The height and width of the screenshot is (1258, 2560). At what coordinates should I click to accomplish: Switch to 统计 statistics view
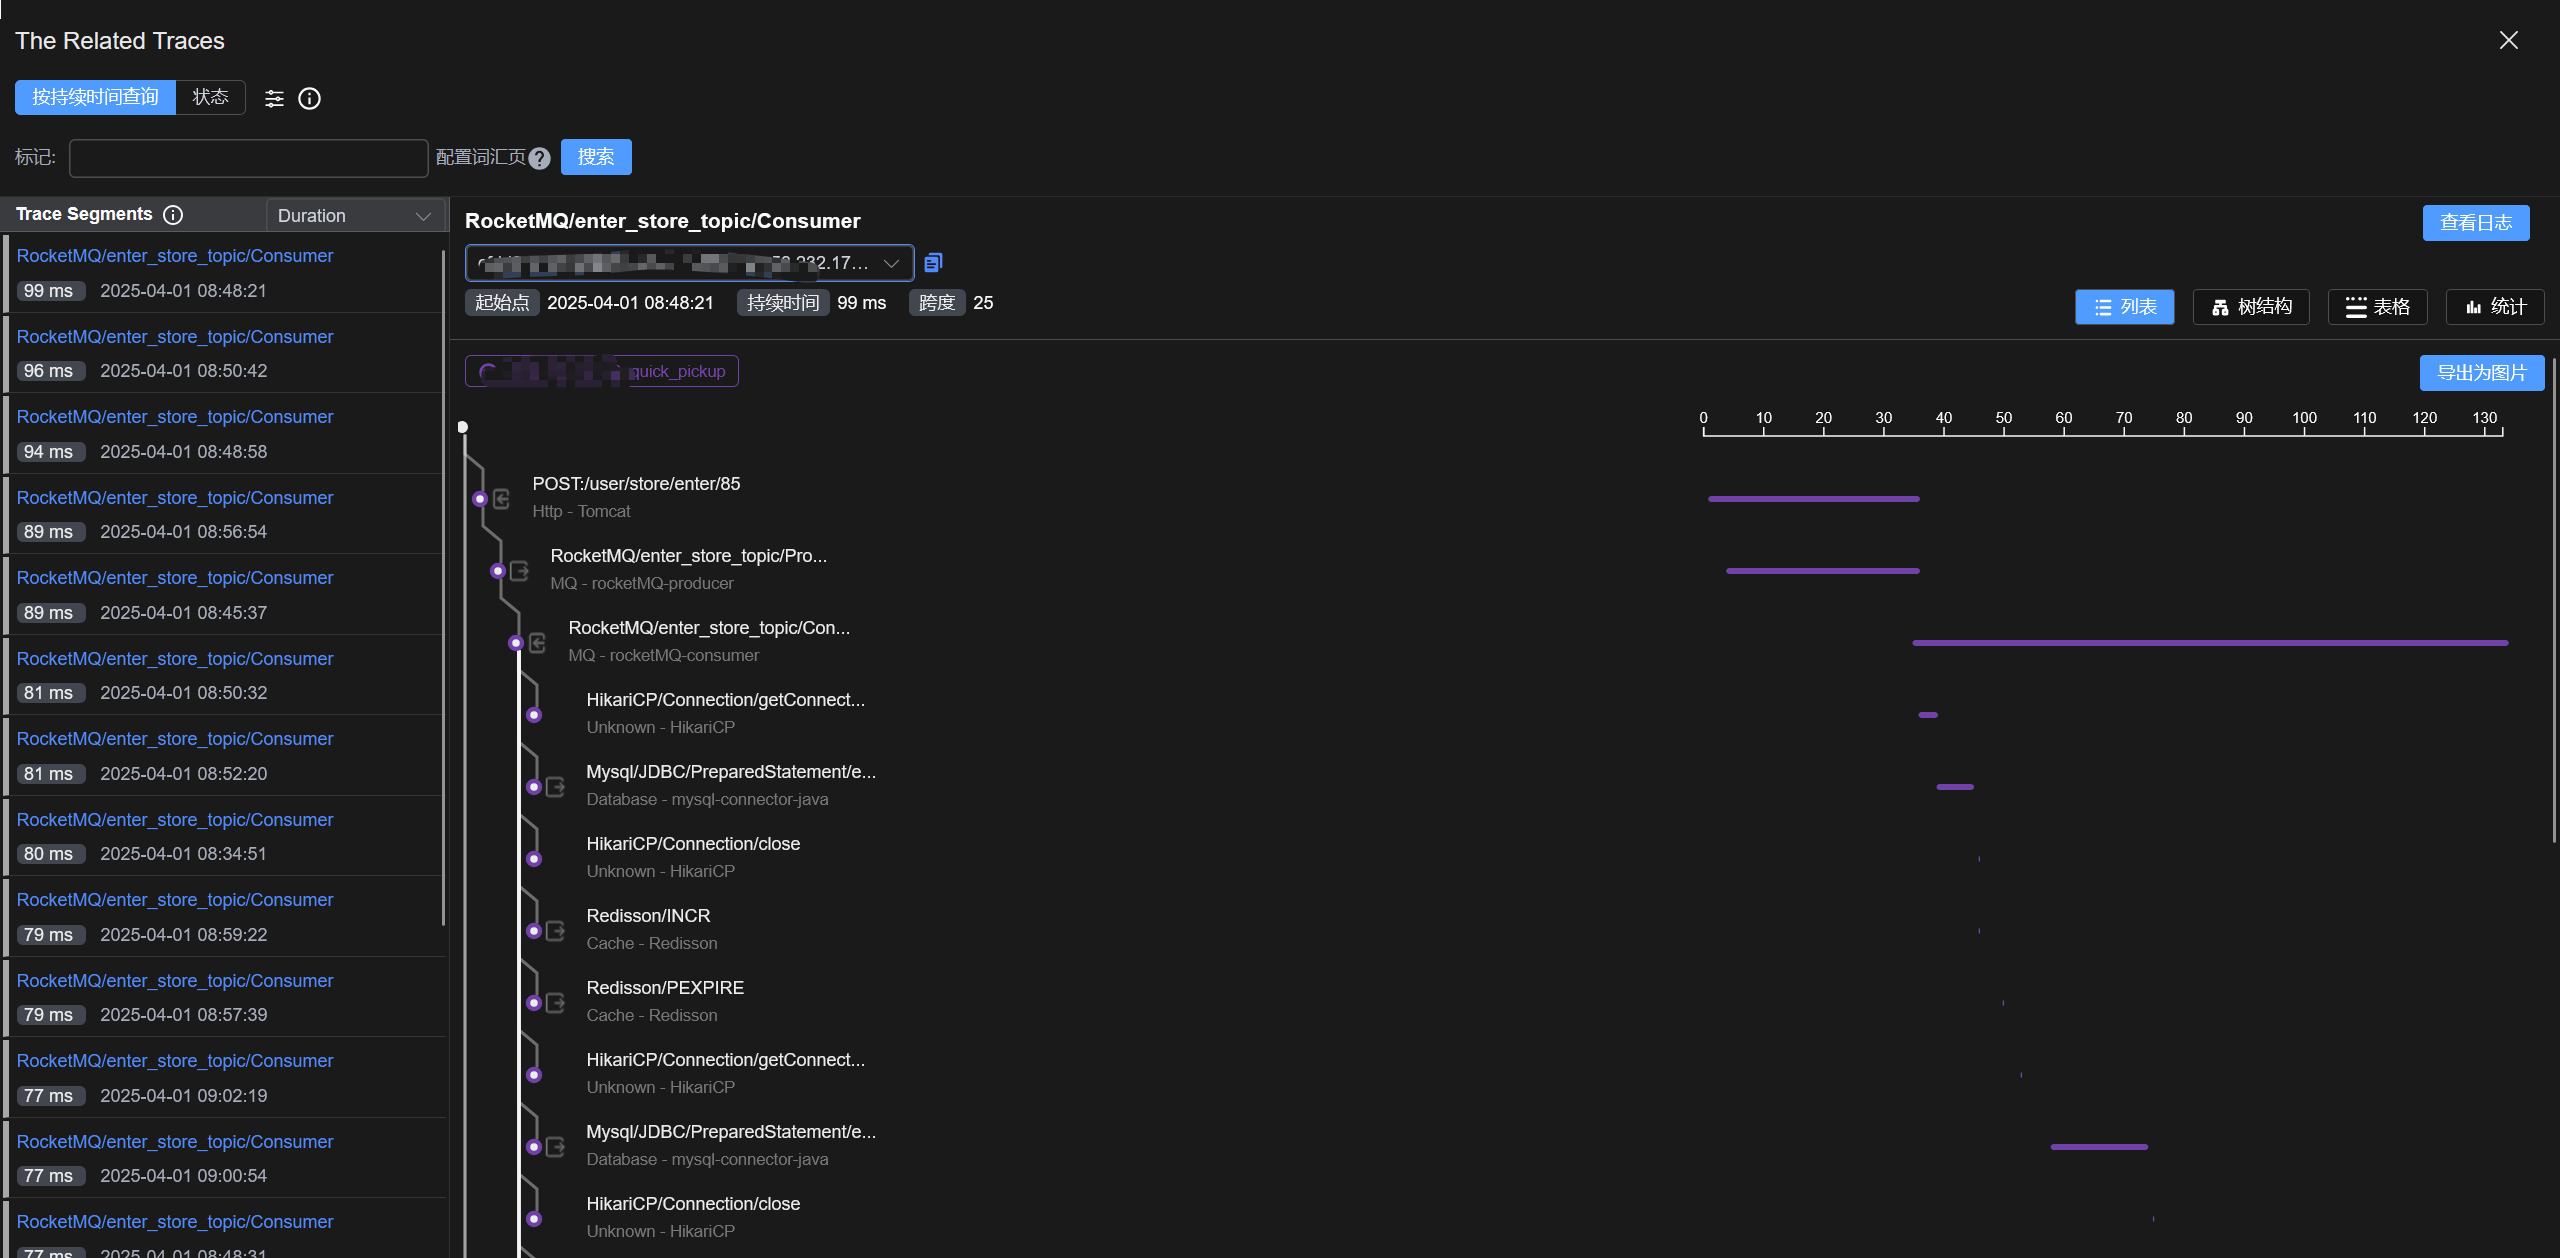(x=2495, y=307)
